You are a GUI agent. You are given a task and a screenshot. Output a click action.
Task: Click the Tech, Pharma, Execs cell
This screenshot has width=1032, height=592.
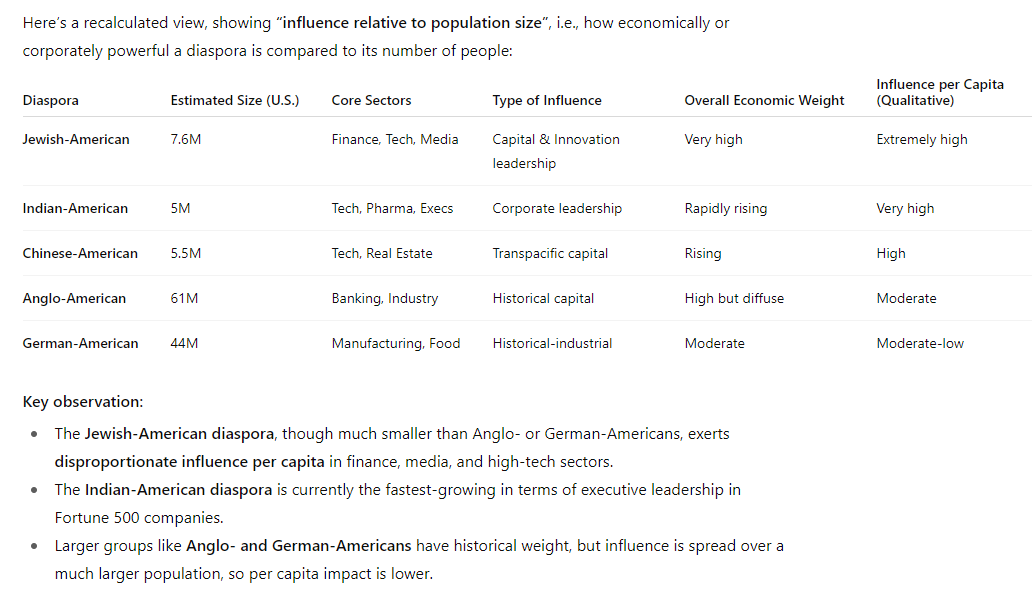coord(392,209)
